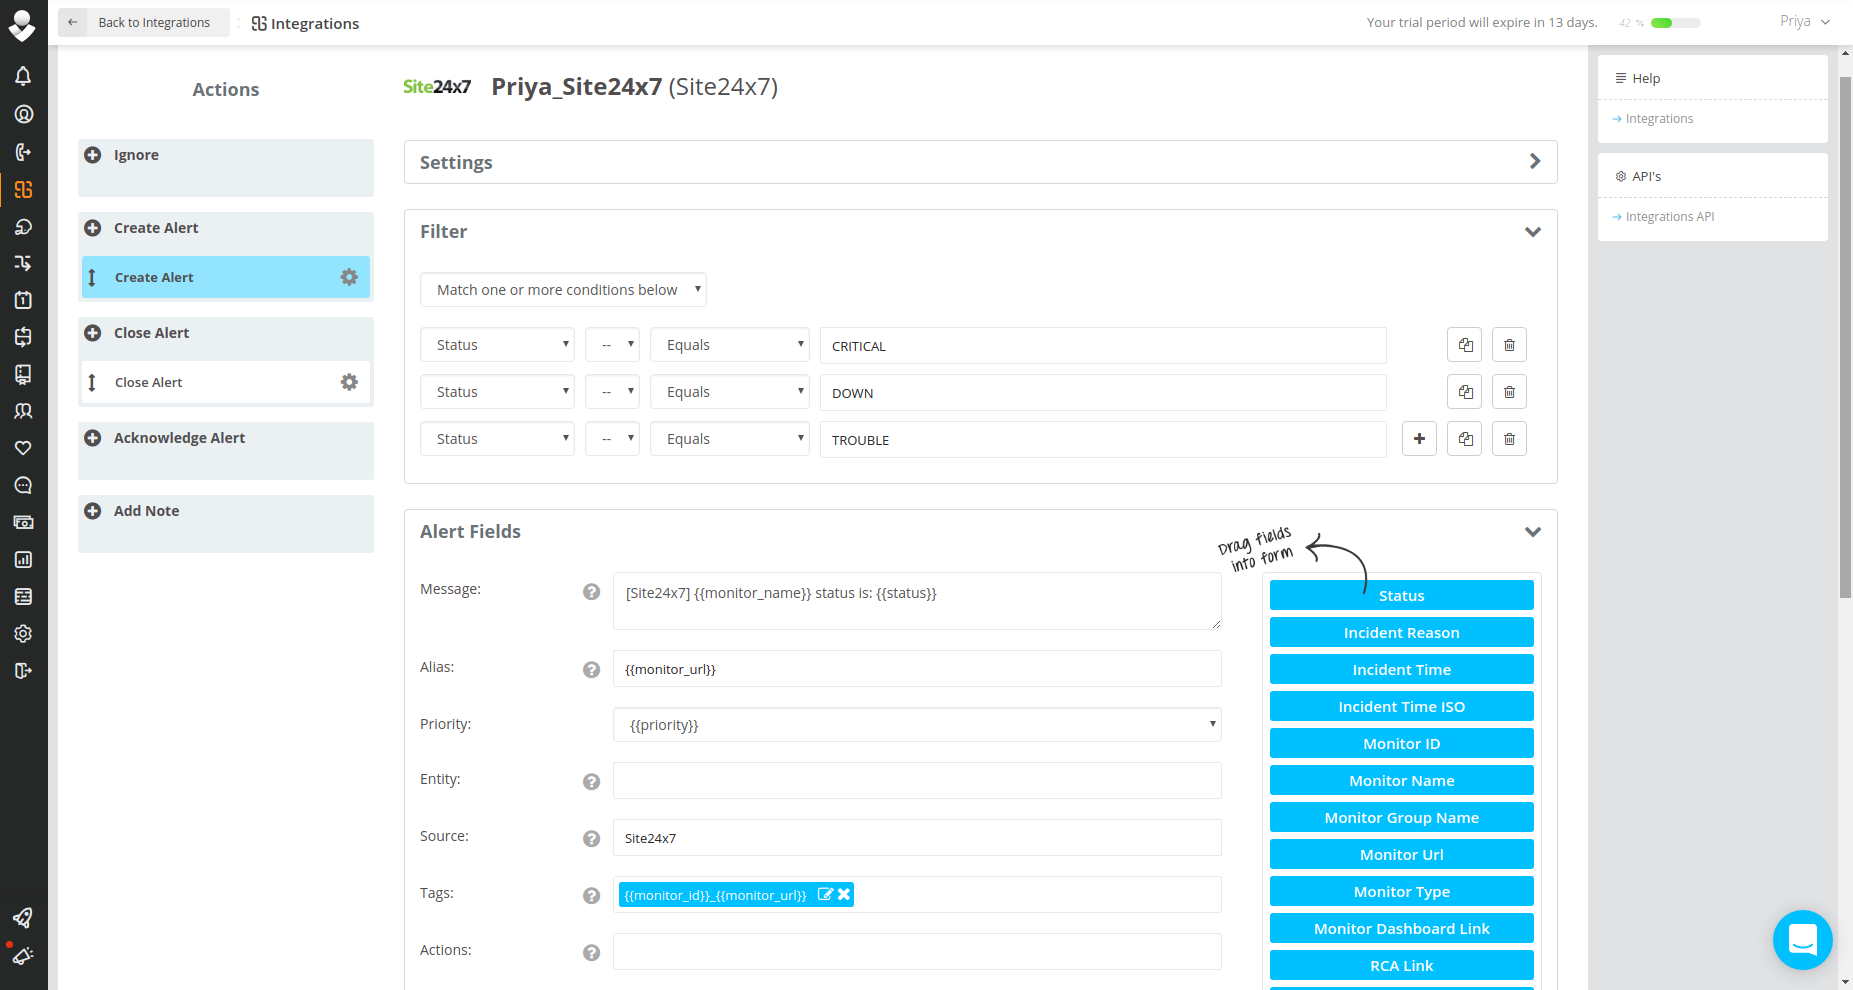Click gear icon on Create Alert action

point(349,277)
